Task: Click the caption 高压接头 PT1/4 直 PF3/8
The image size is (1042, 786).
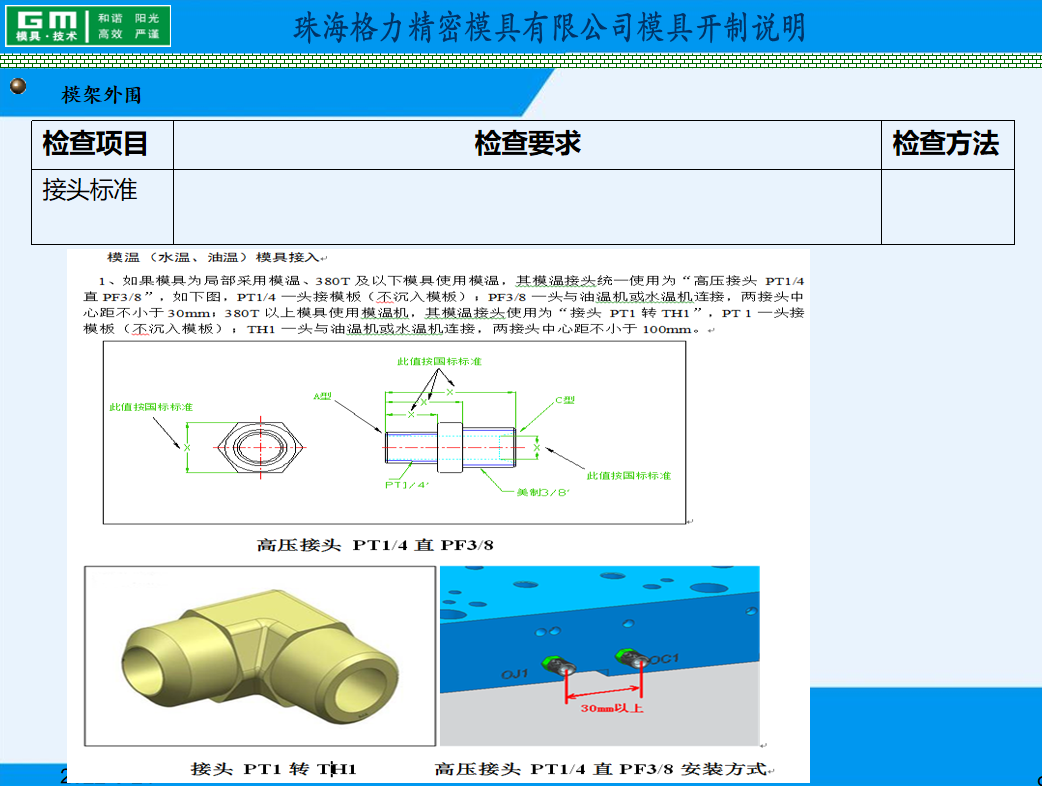Action: [375, 545]
